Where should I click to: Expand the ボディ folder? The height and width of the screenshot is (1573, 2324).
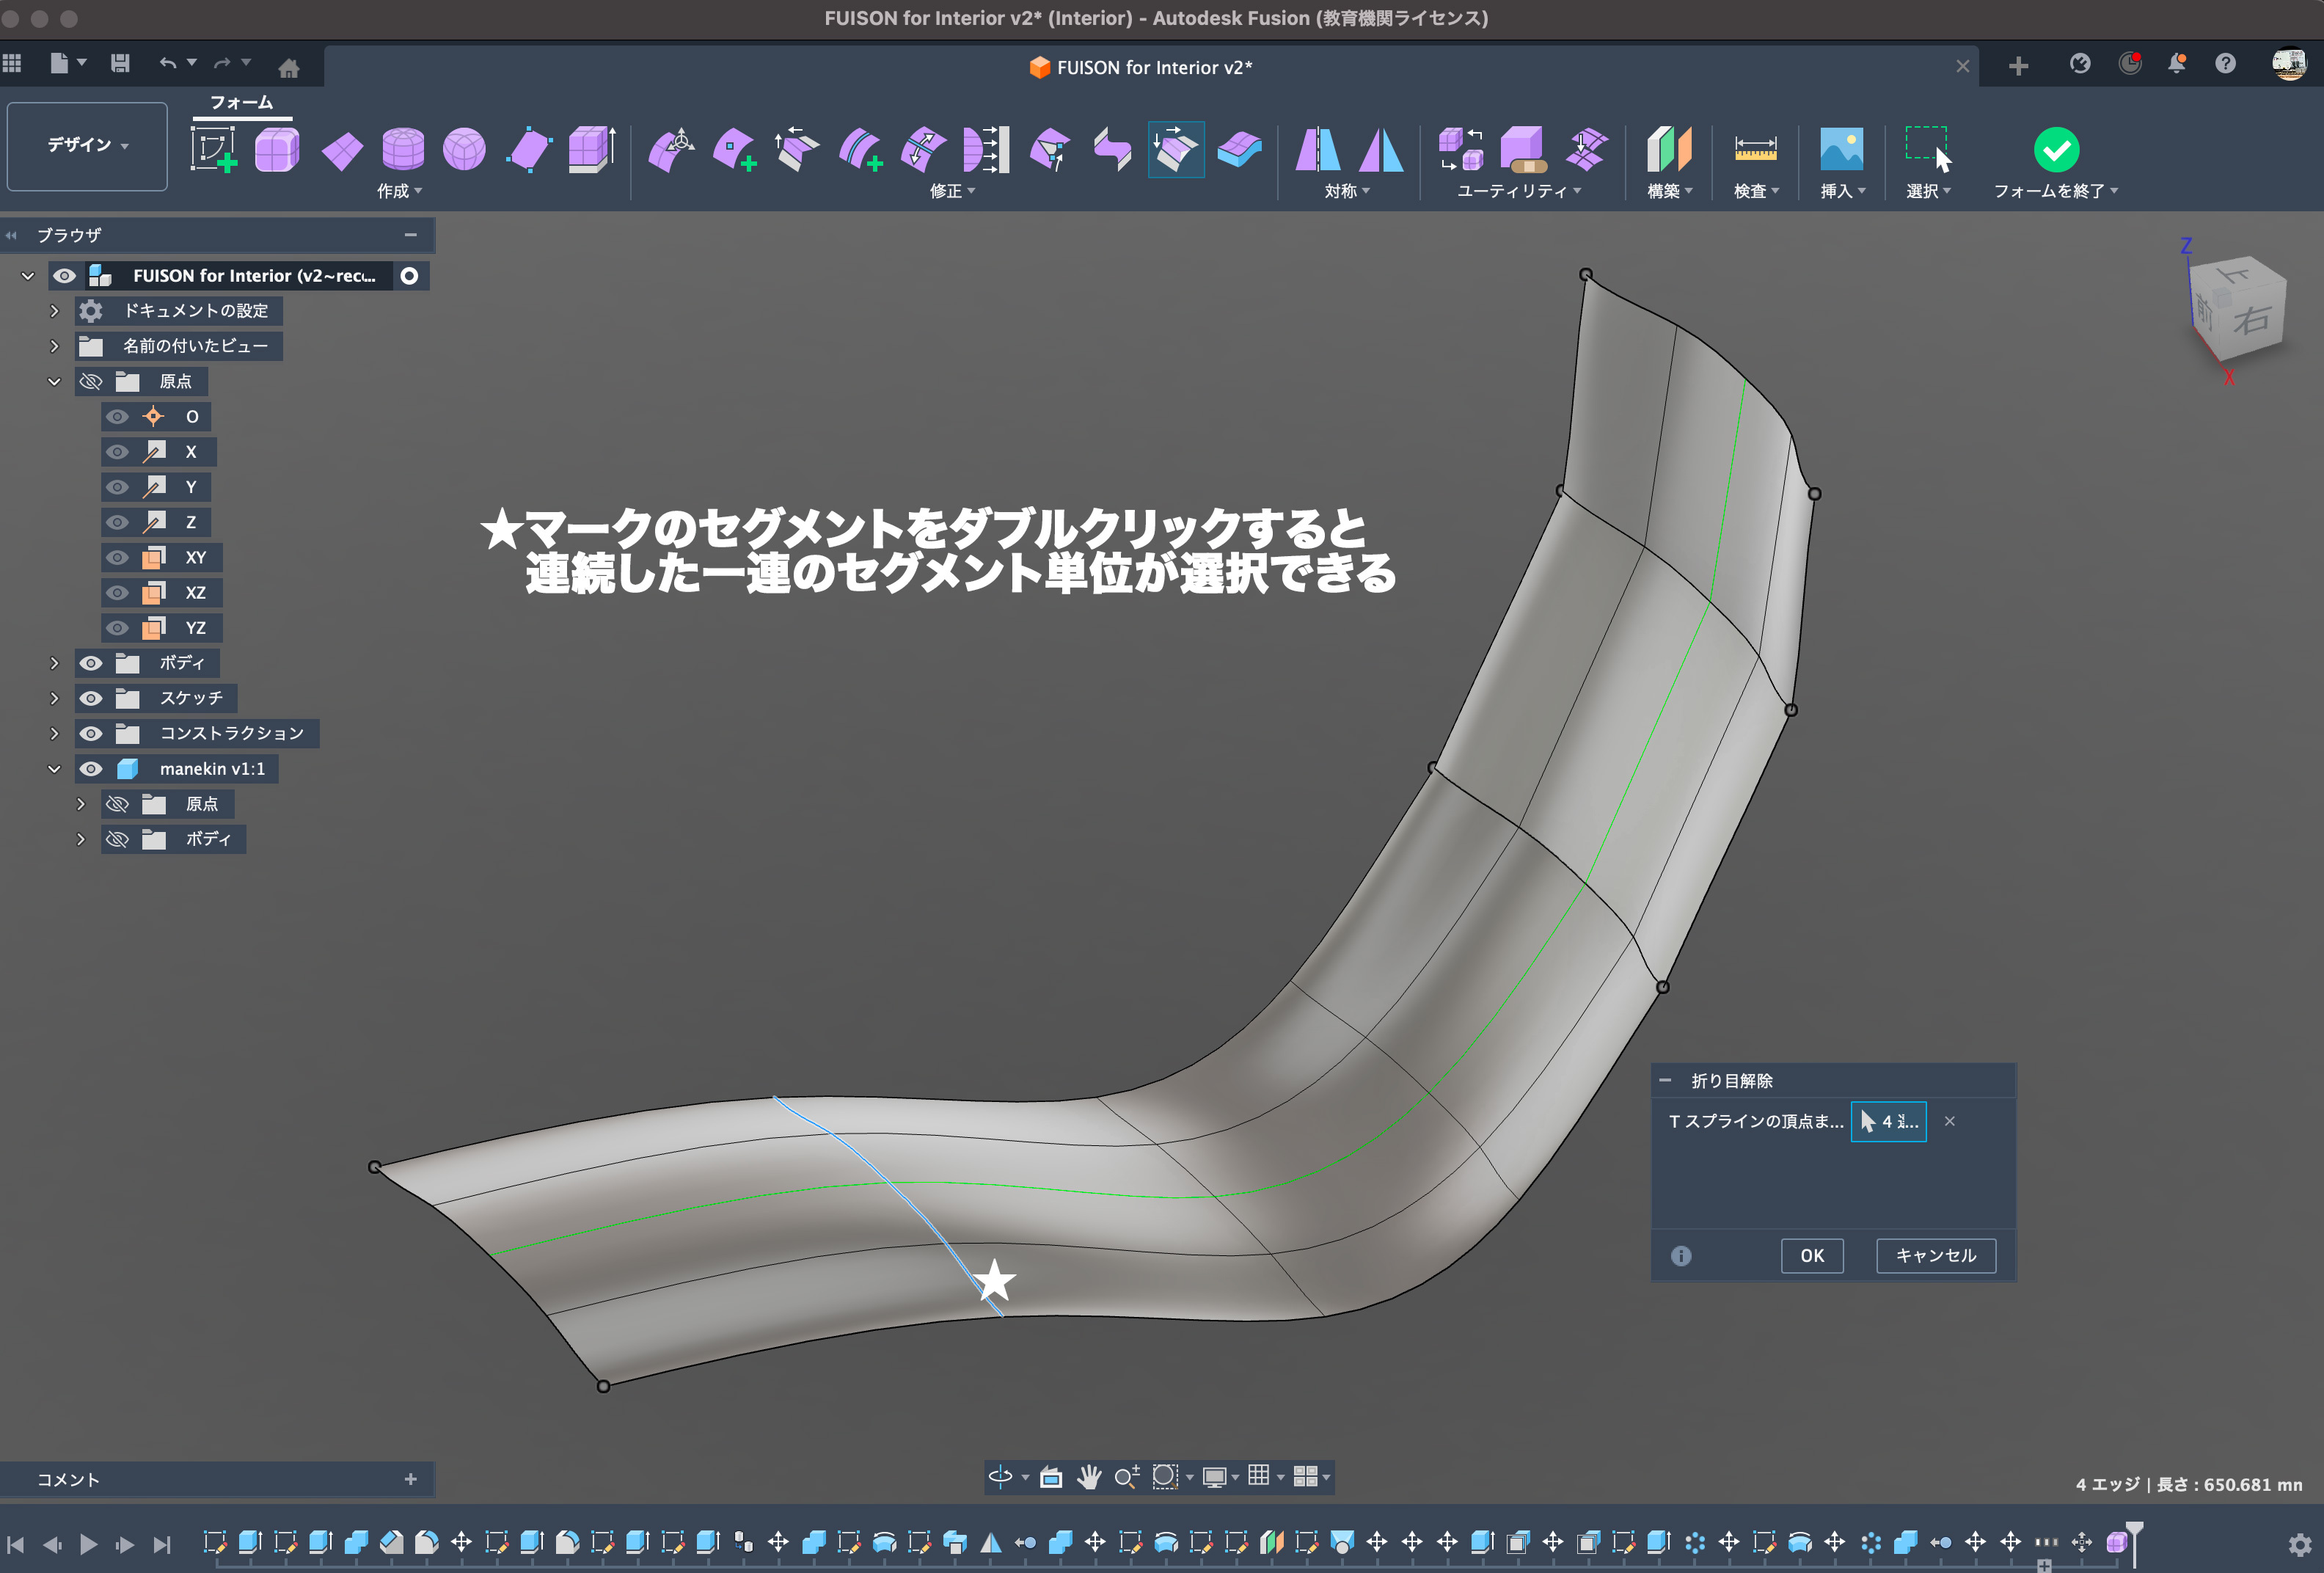point(55,663)
